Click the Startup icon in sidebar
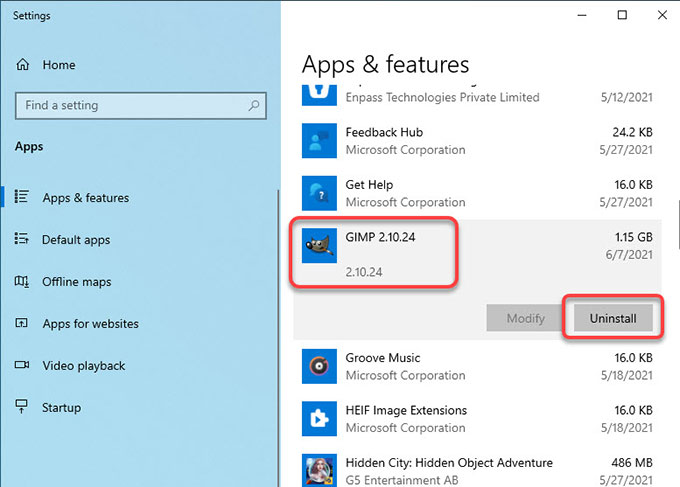680x487 pixels. coord(21,407)
